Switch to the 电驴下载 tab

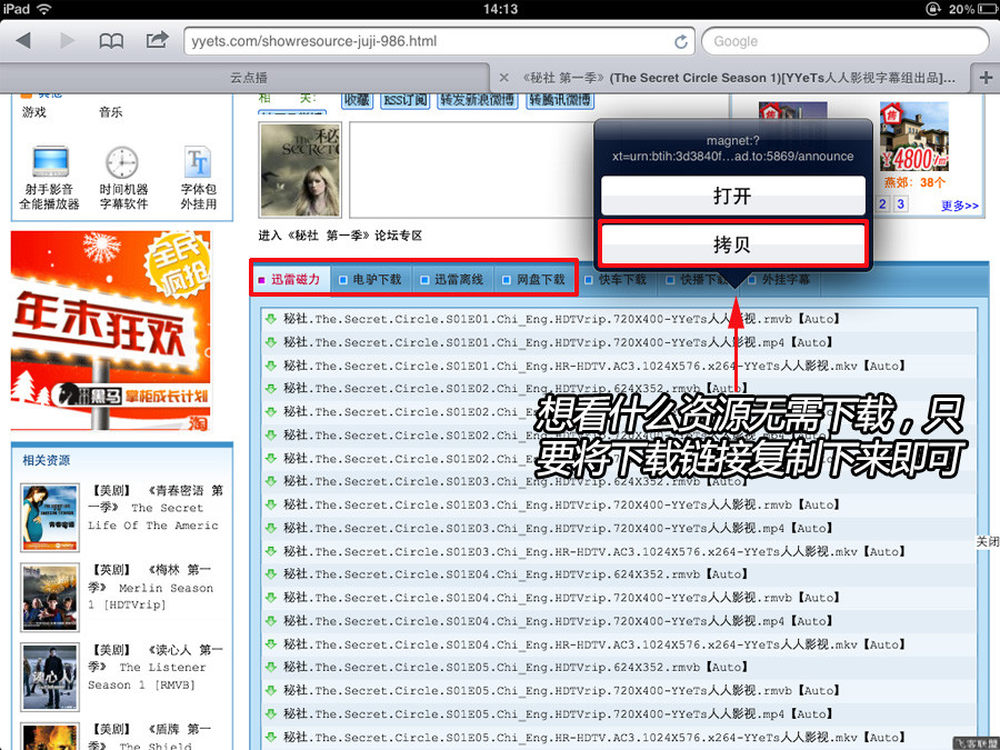click(x=371, y=279)
